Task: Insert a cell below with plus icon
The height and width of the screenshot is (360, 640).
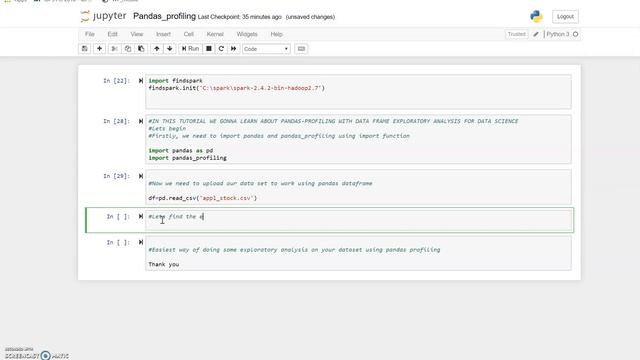Action: (99, 49)
